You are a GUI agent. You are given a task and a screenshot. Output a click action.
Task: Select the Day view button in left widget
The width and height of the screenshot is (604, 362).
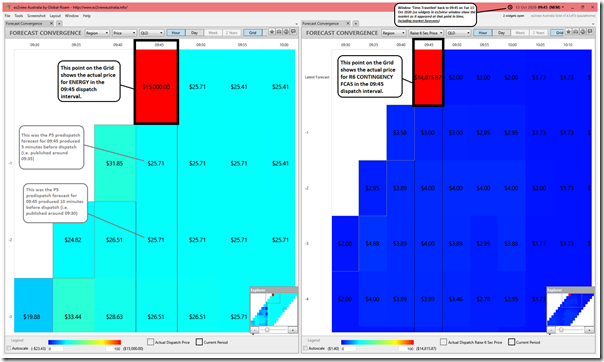195,33
